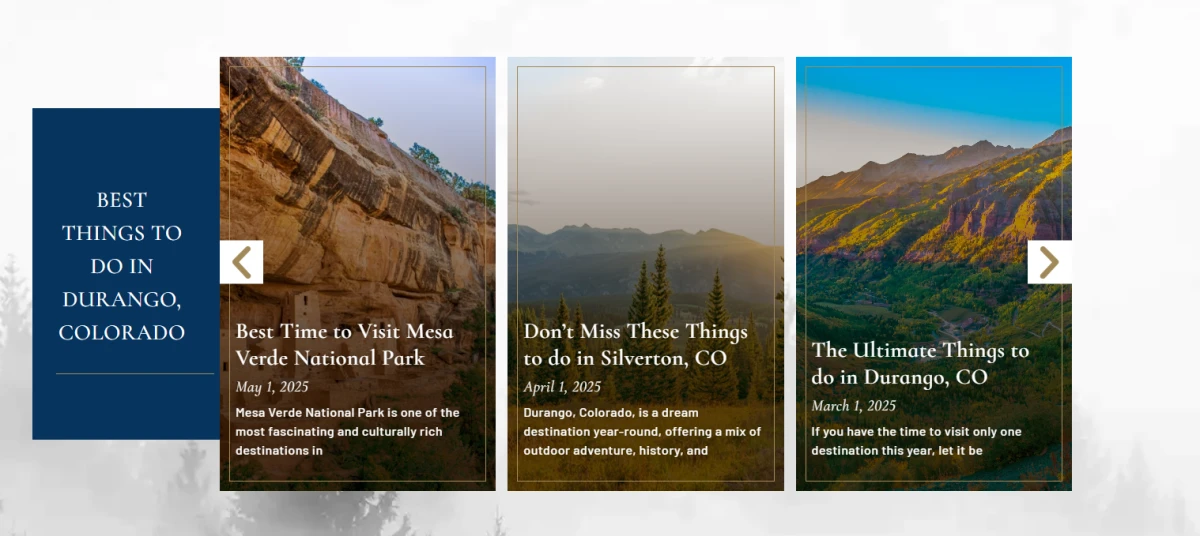The width and height of the screenshot is (1200, 536).
Task: Select the March 1, 2025 date text
Action: pyautogui.click(x=854, y=406)
